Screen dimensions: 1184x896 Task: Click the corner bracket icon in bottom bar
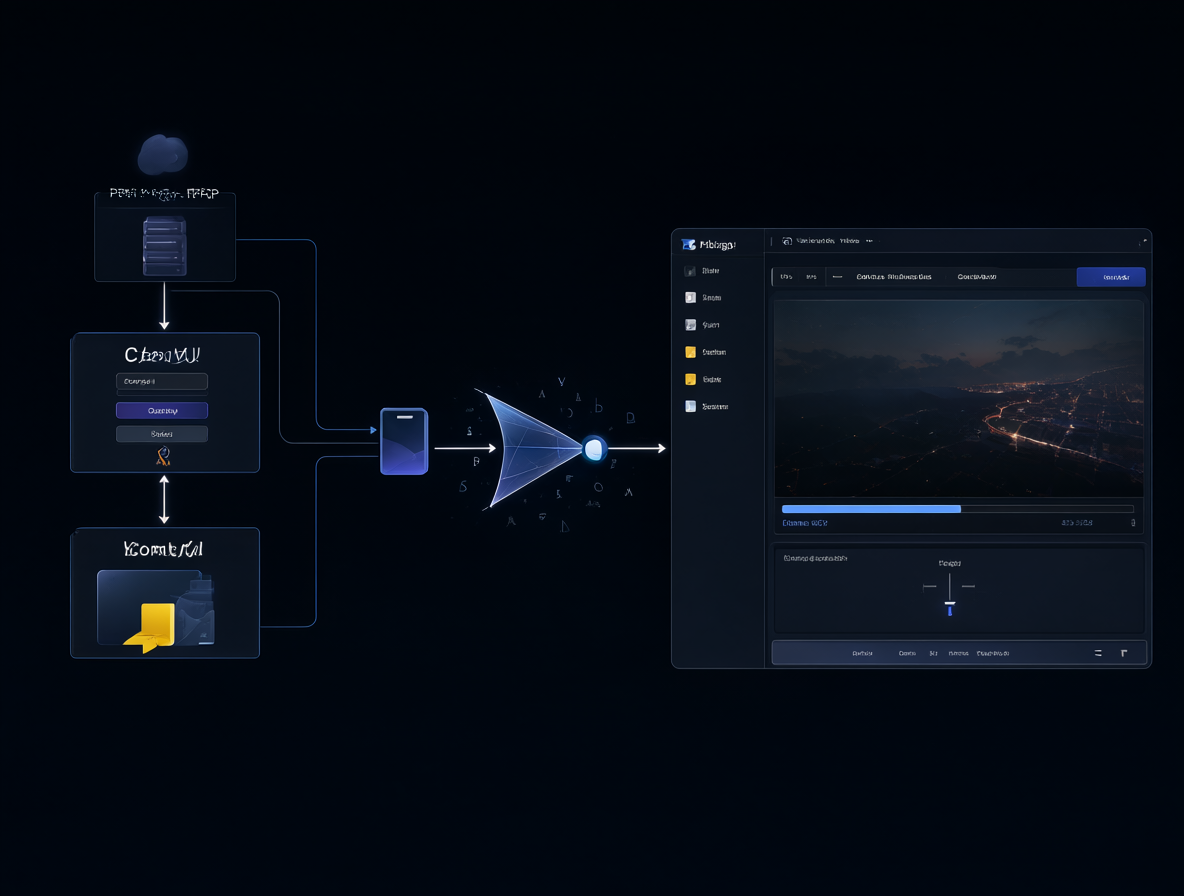point(1124,653)
